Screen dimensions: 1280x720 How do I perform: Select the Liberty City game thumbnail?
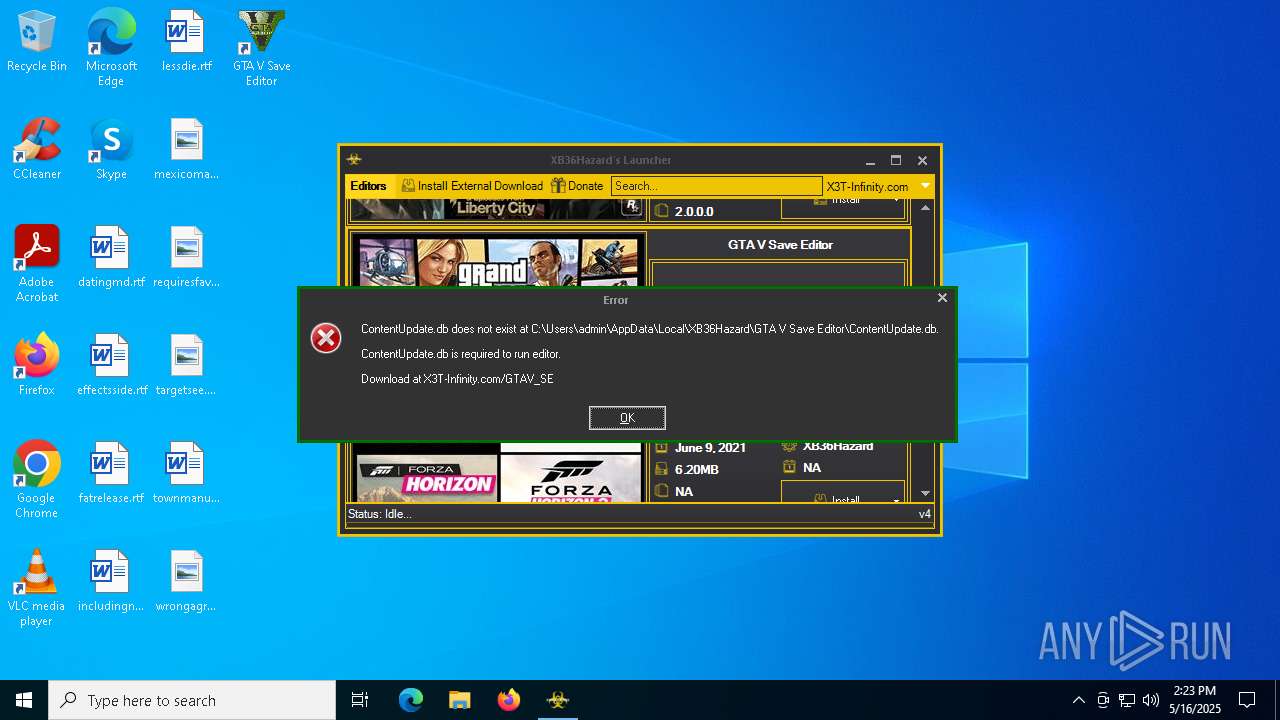pos(496,208)
